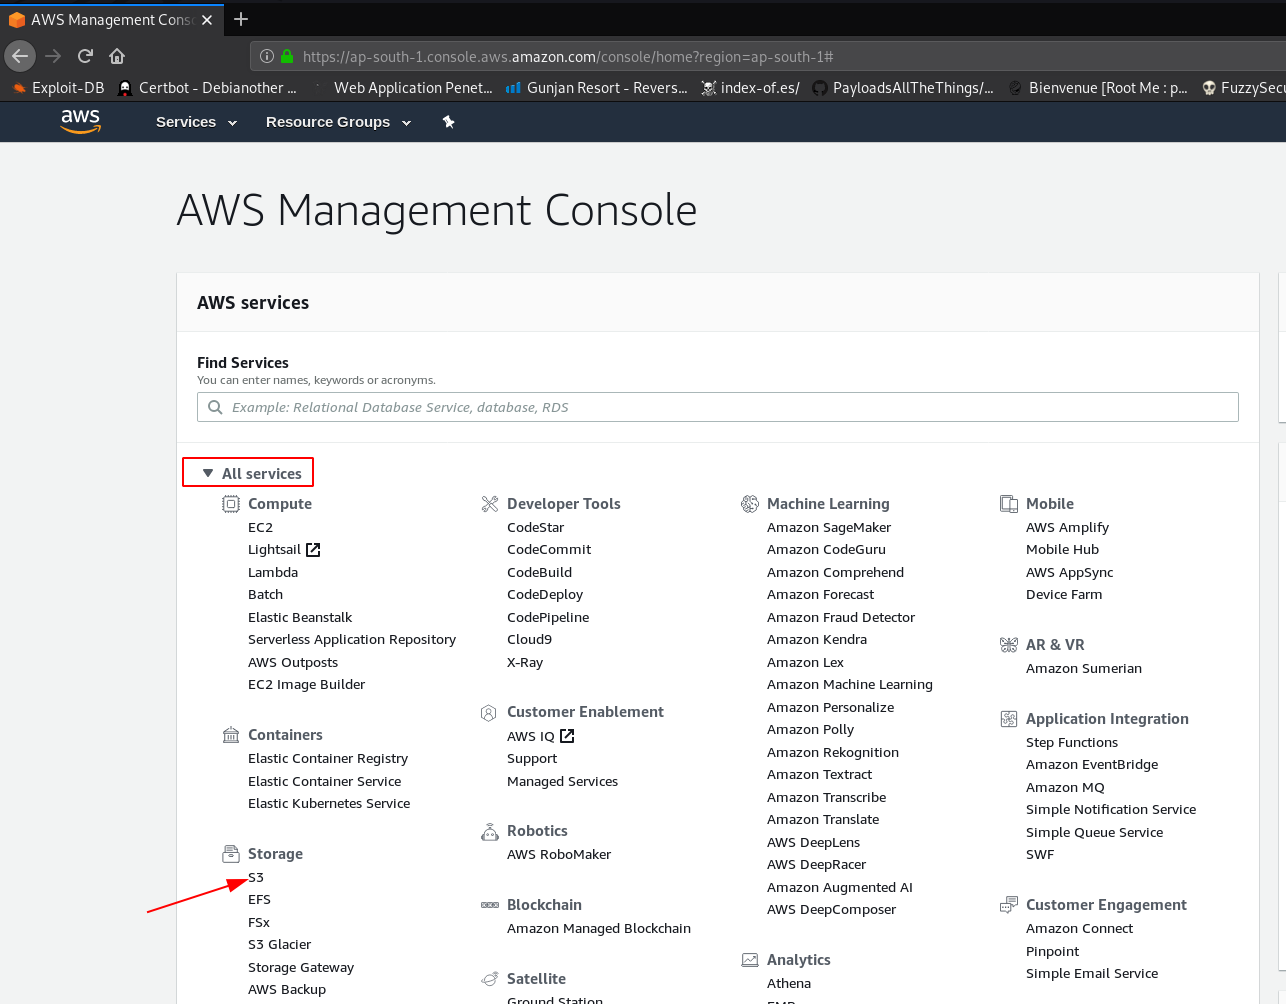The height and width of the screenshot is (1004, 1286).
Task: Click the Analytics category icon
Action: [750, 960]
